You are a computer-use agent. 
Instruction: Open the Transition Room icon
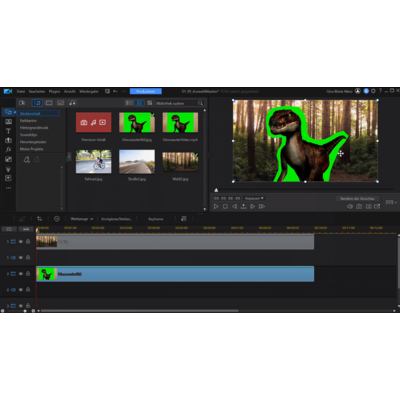point(8,140)
